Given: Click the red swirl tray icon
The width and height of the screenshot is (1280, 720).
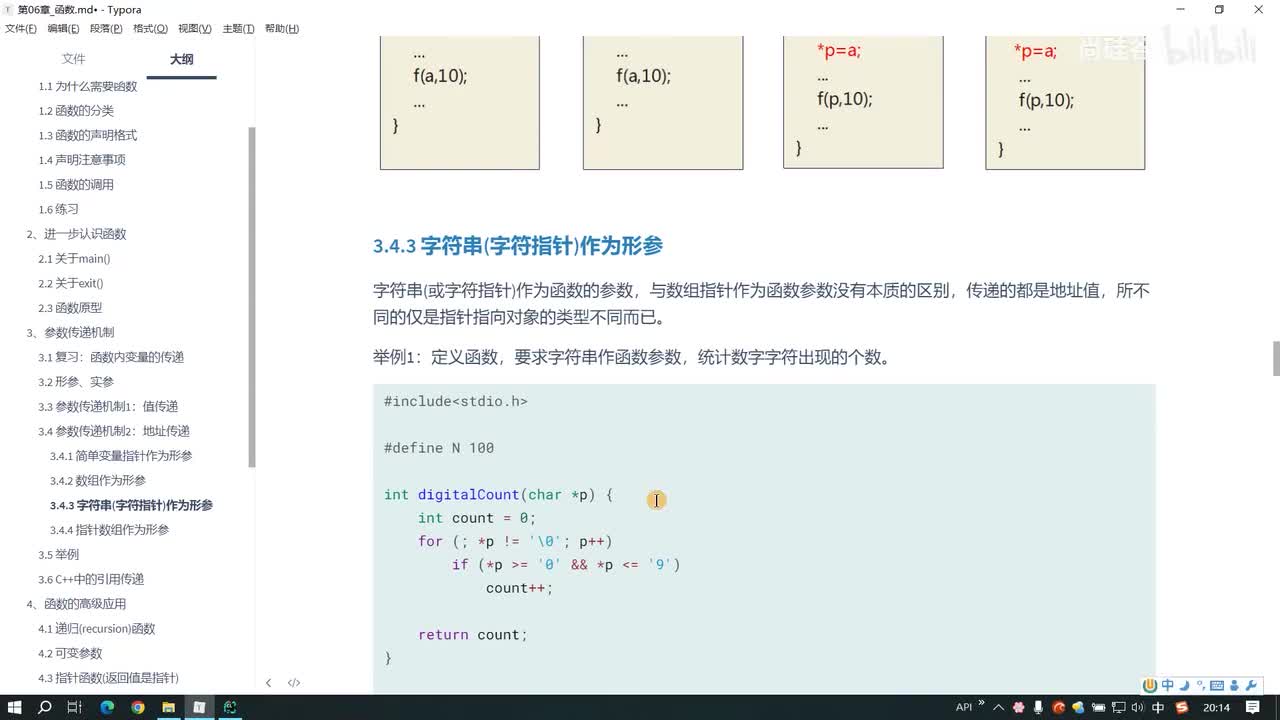Looking at the screenshot, I should [x=1059, y=707].
